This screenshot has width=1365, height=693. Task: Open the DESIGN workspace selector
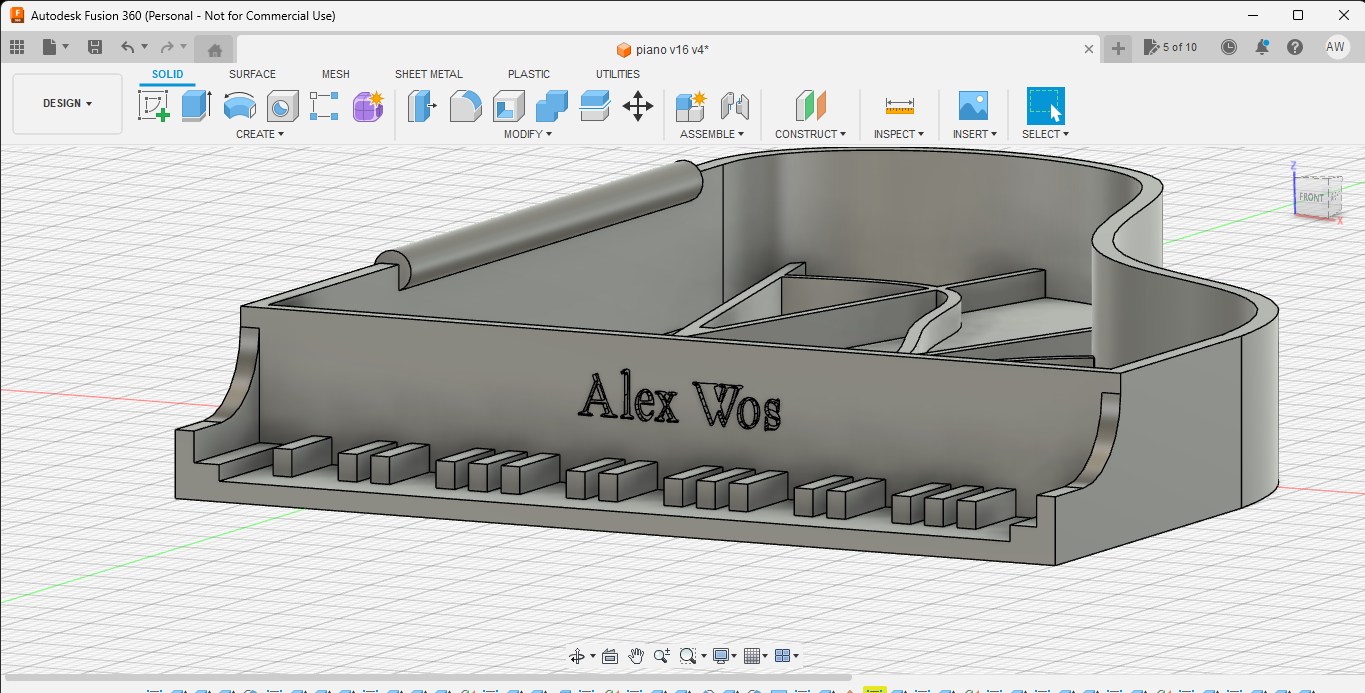(66, 102)
